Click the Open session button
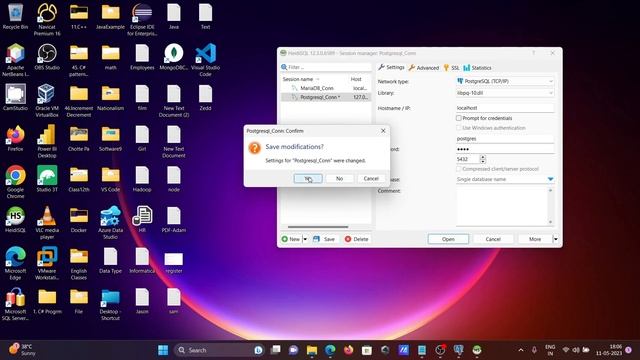This screenshot has width=640, height=360. (x=448, y=239)
